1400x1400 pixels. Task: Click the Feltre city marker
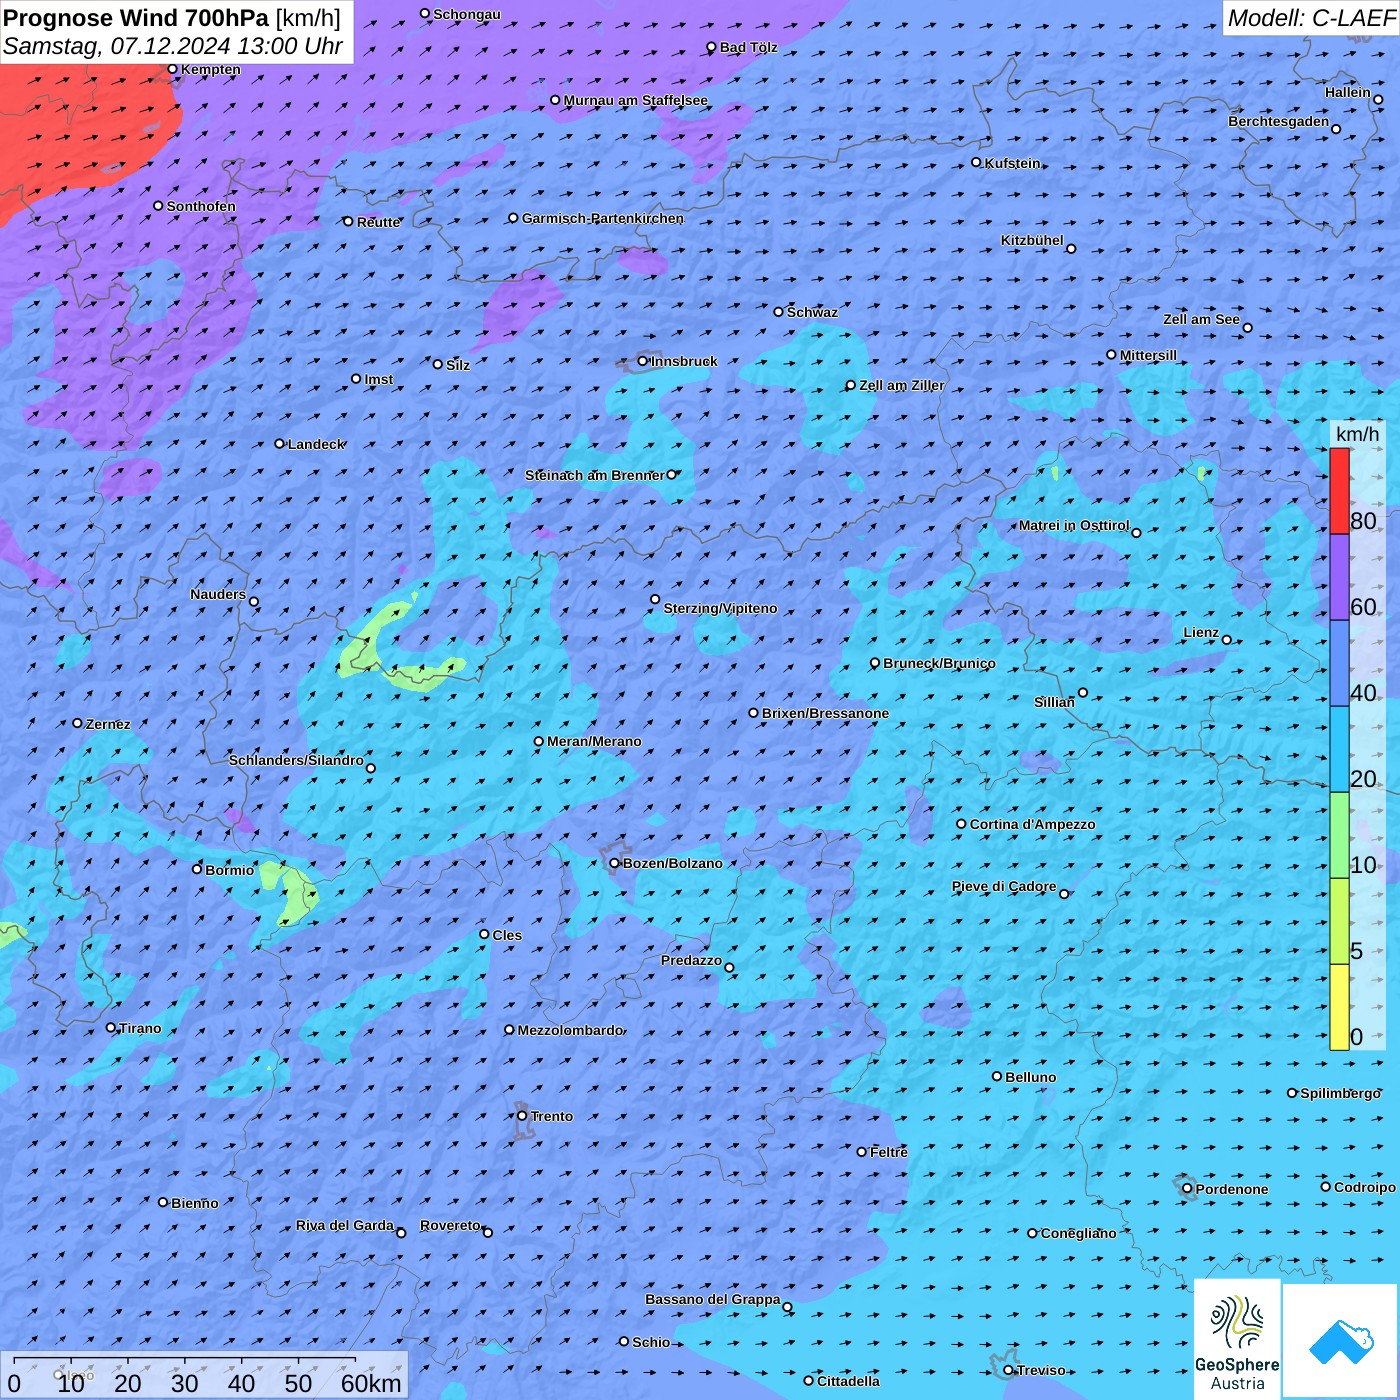[x=862, y=1152]
